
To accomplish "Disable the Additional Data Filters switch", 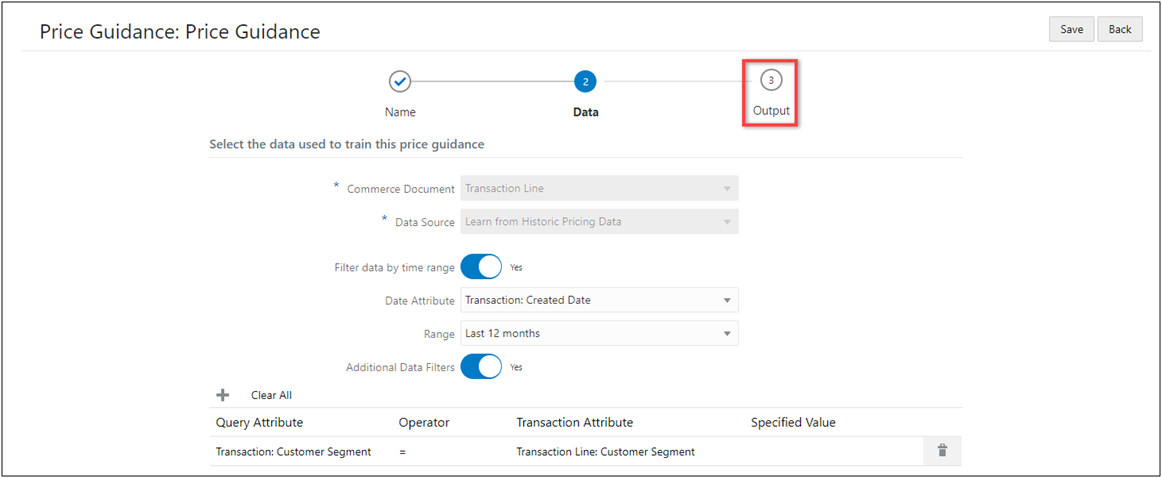I will coord(481,367).
